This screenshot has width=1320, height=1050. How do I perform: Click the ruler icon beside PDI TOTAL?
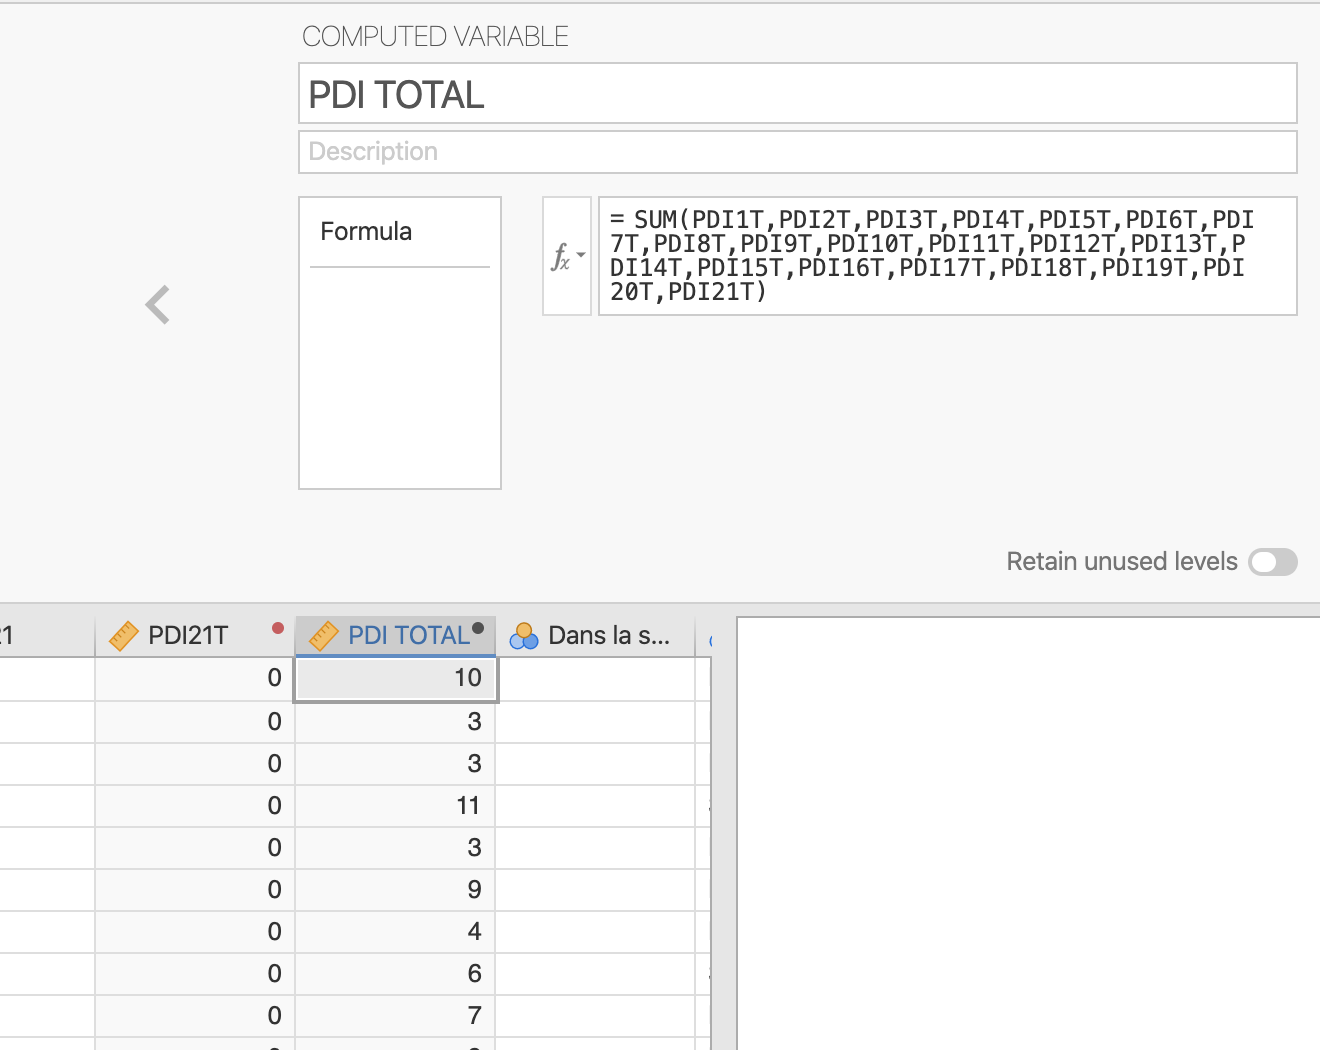tap(324, 636)
